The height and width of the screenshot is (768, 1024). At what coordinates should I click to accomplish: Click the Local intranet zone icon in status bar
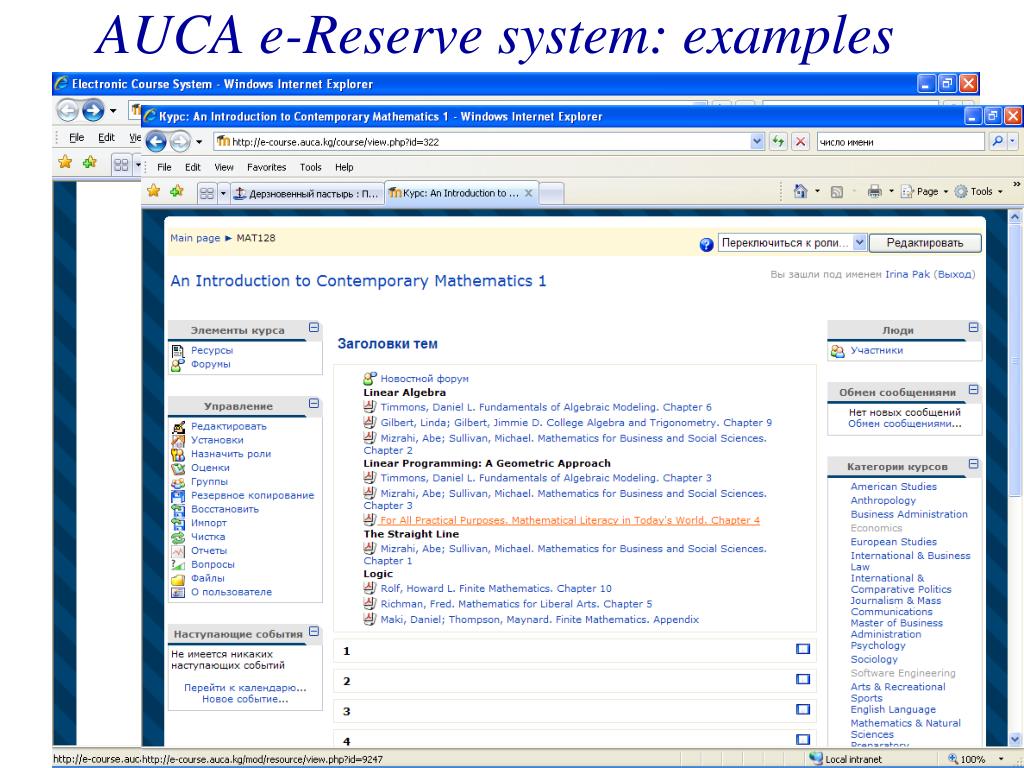(x=816, y=759)
